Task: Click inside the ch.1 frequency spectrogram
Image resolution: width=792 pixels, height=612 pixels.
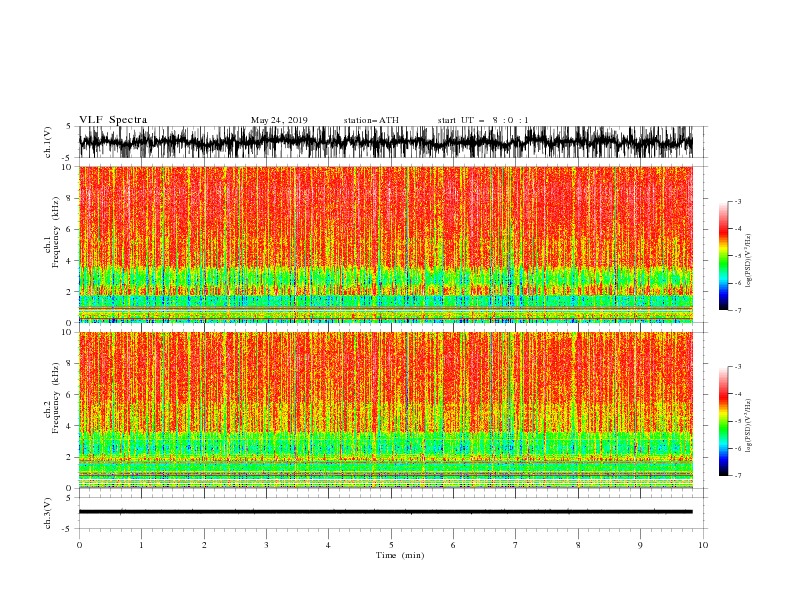Action: [386, 244]
